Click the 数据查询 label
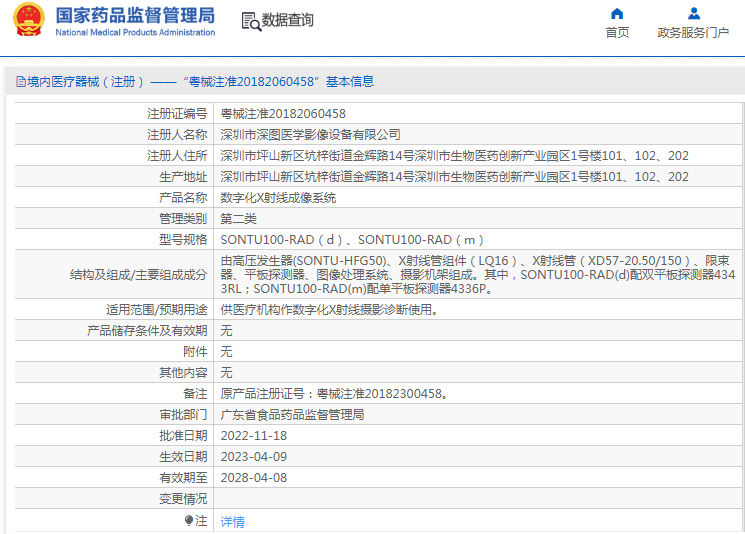 point(287,20)
